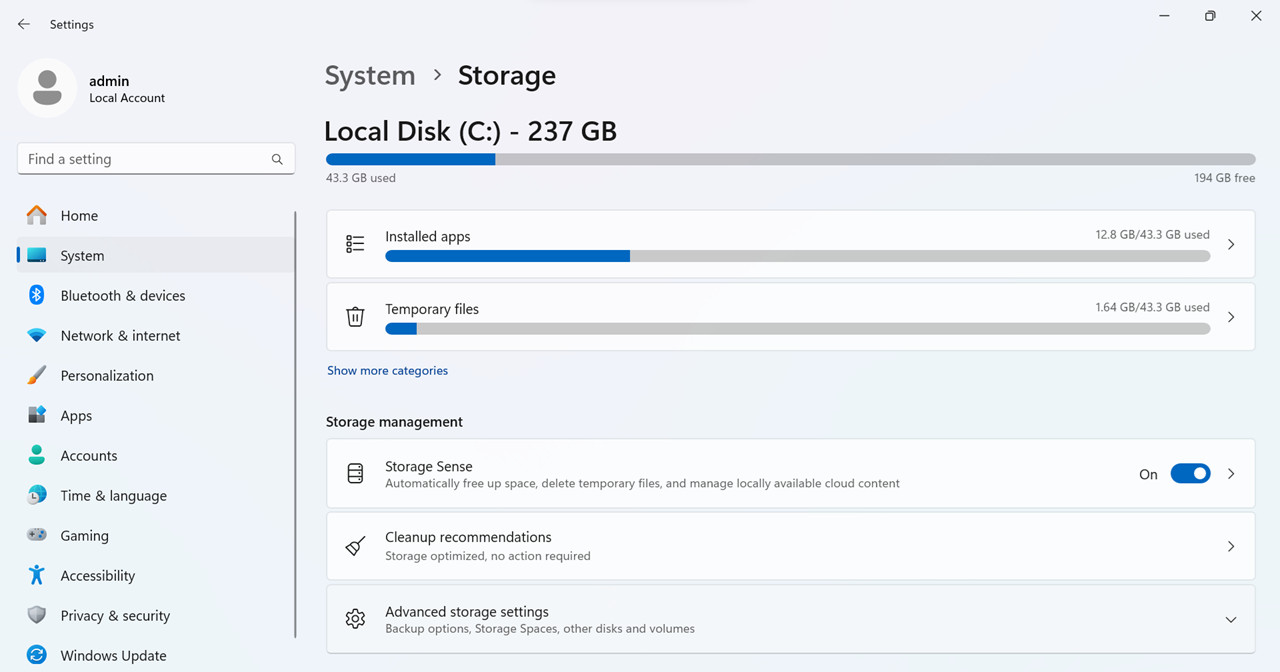Click the Network wifi icon in sidebar
This screenshot has height=672, width=1280.
click(37, 335)
